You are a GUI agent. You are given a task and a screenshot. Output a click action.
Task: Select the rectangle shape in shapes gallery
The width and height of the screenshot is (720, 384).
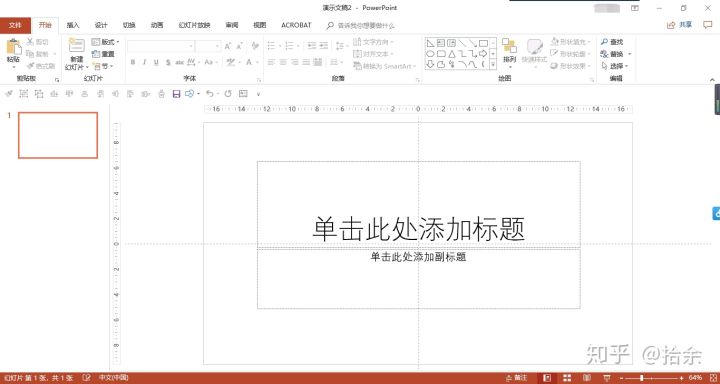click(483, 43)
